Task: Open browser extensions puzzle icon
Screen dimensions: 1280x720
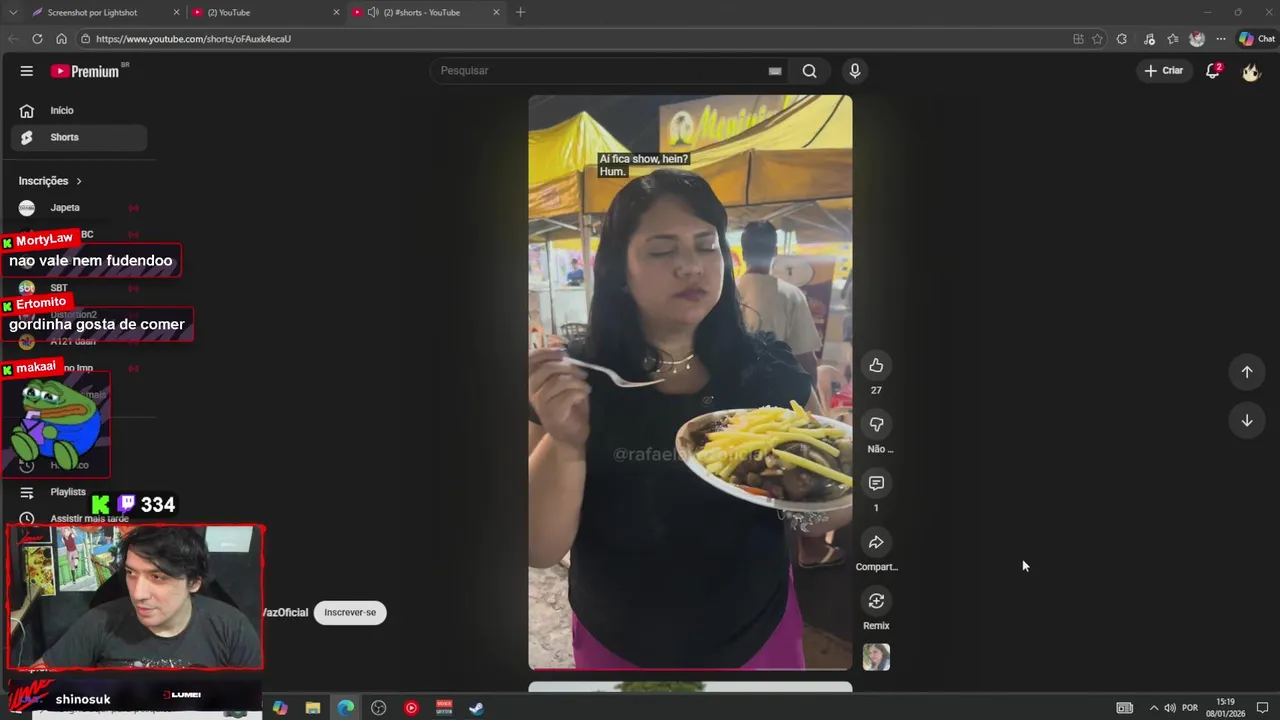Action: coord(1122,39)
